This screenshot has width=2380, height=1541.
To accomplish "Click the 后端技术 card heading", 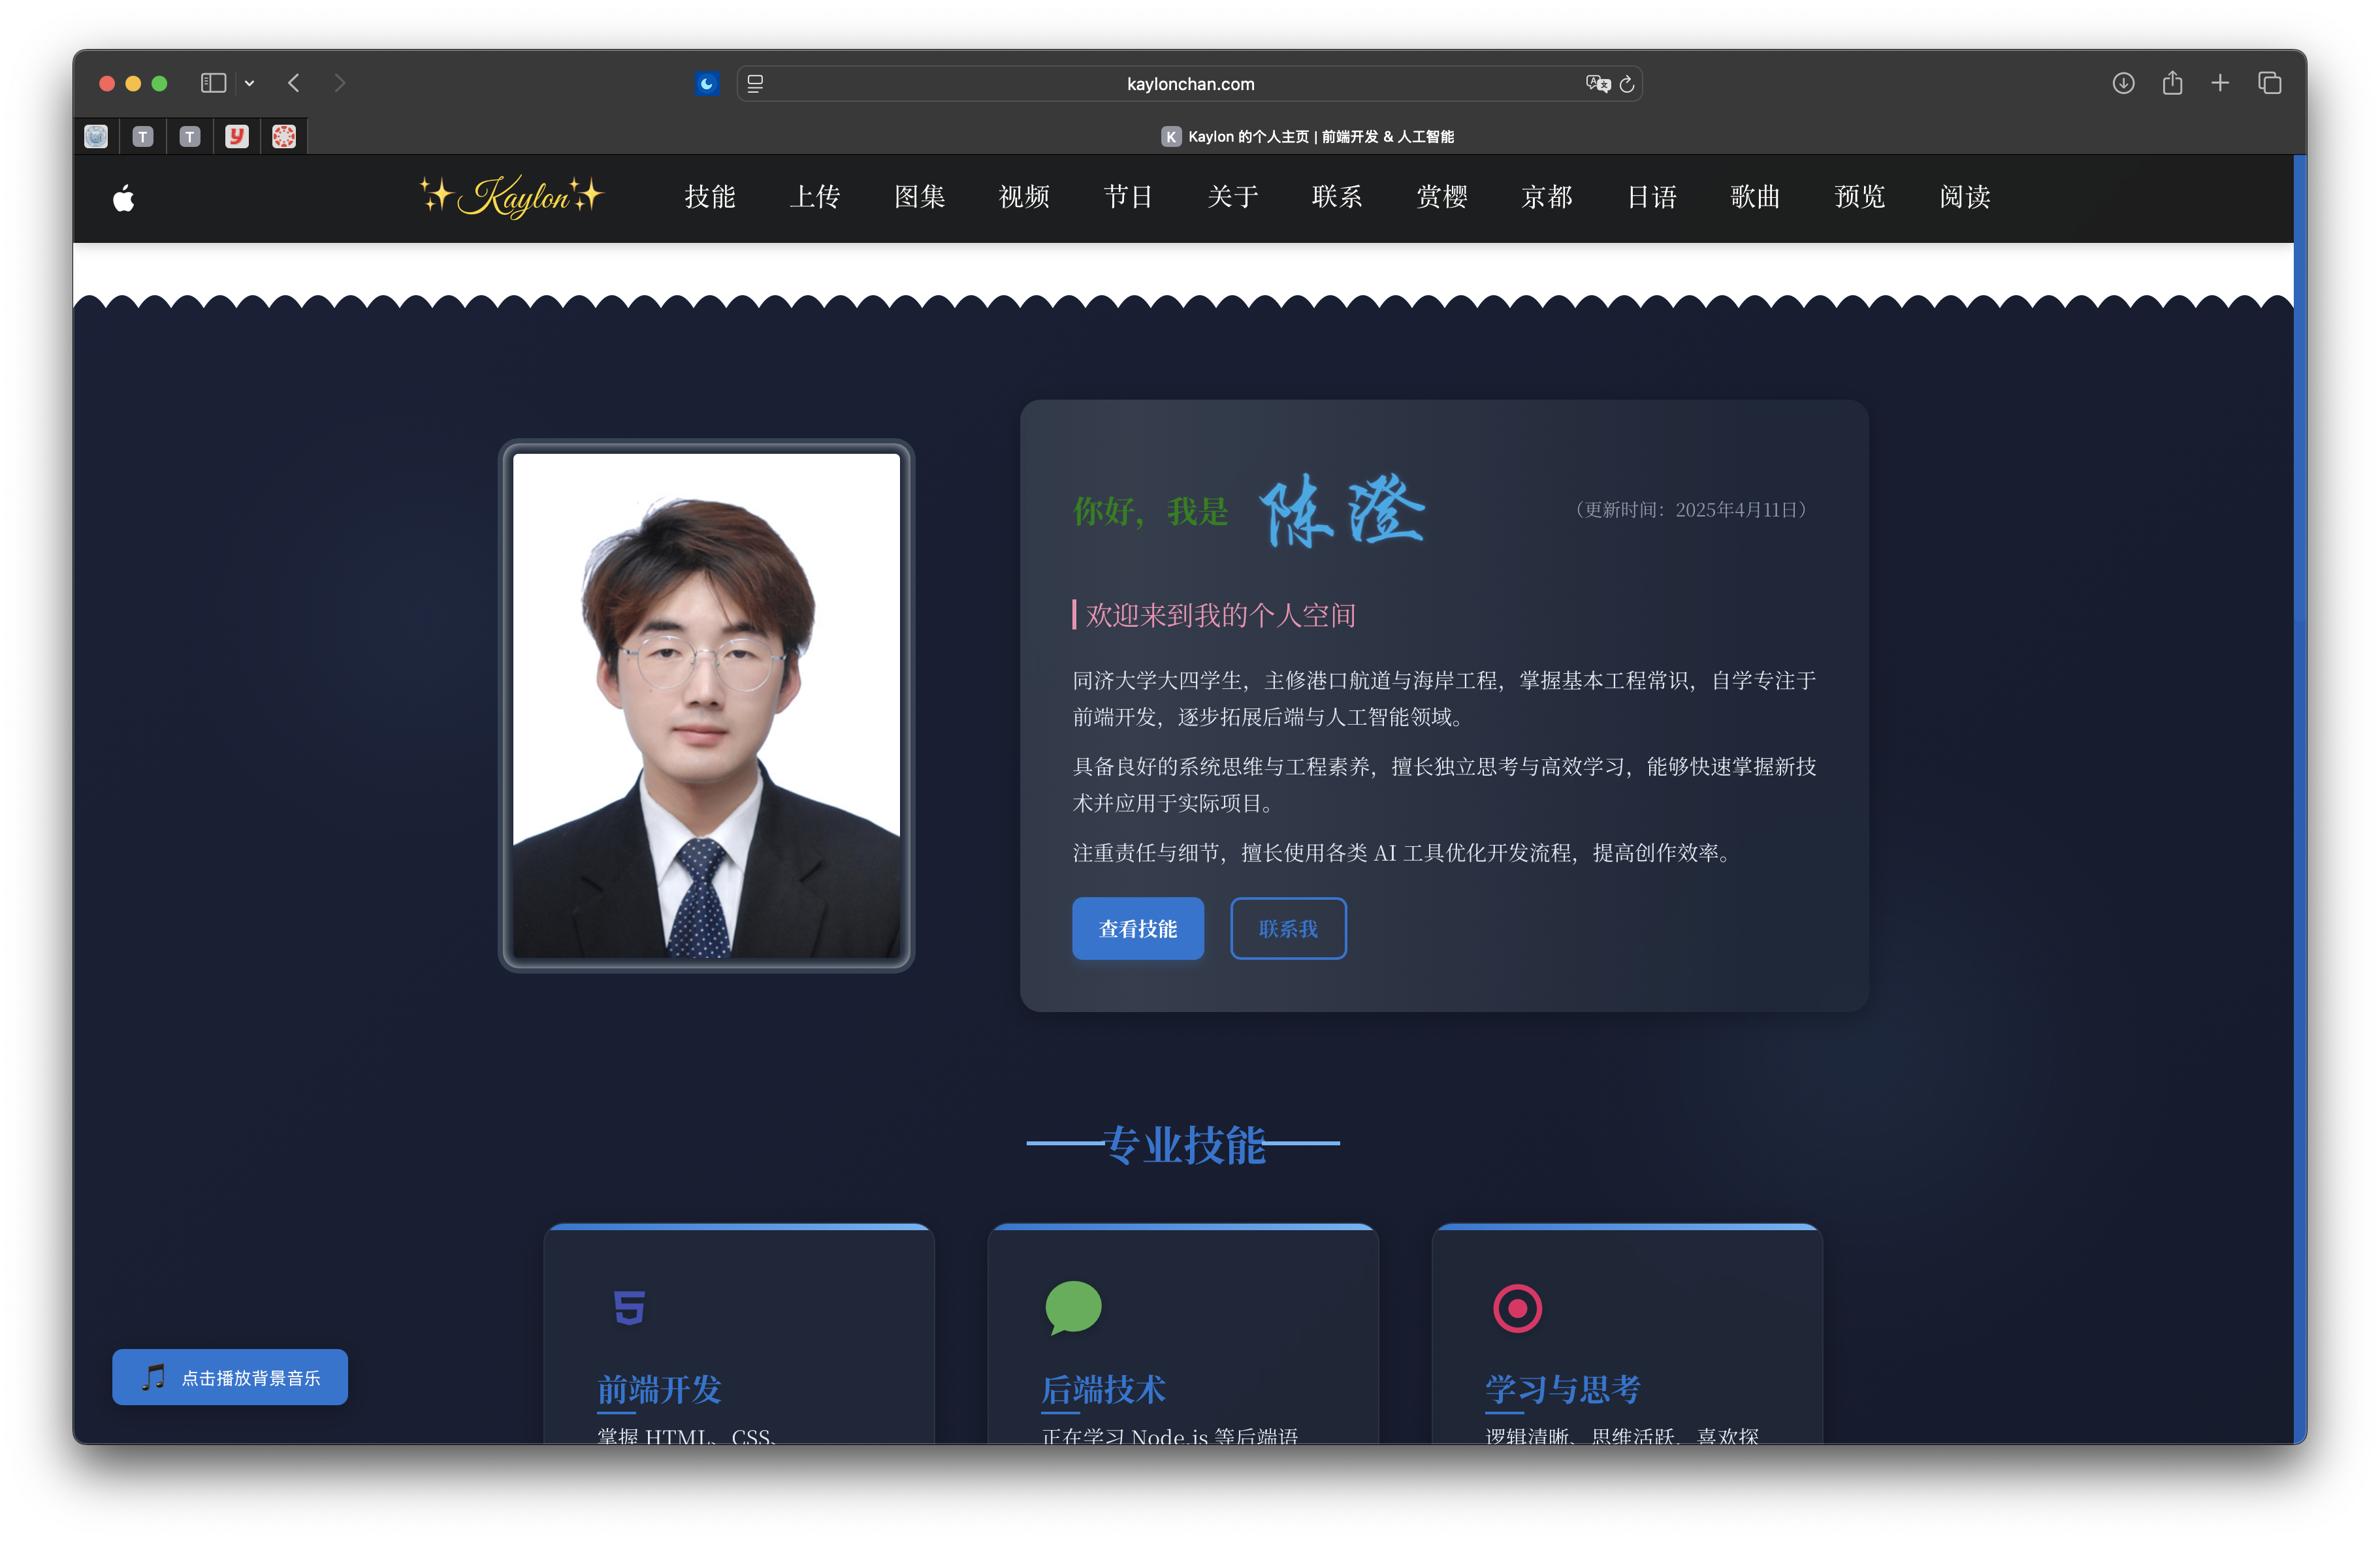I will coord(1103,1388).
